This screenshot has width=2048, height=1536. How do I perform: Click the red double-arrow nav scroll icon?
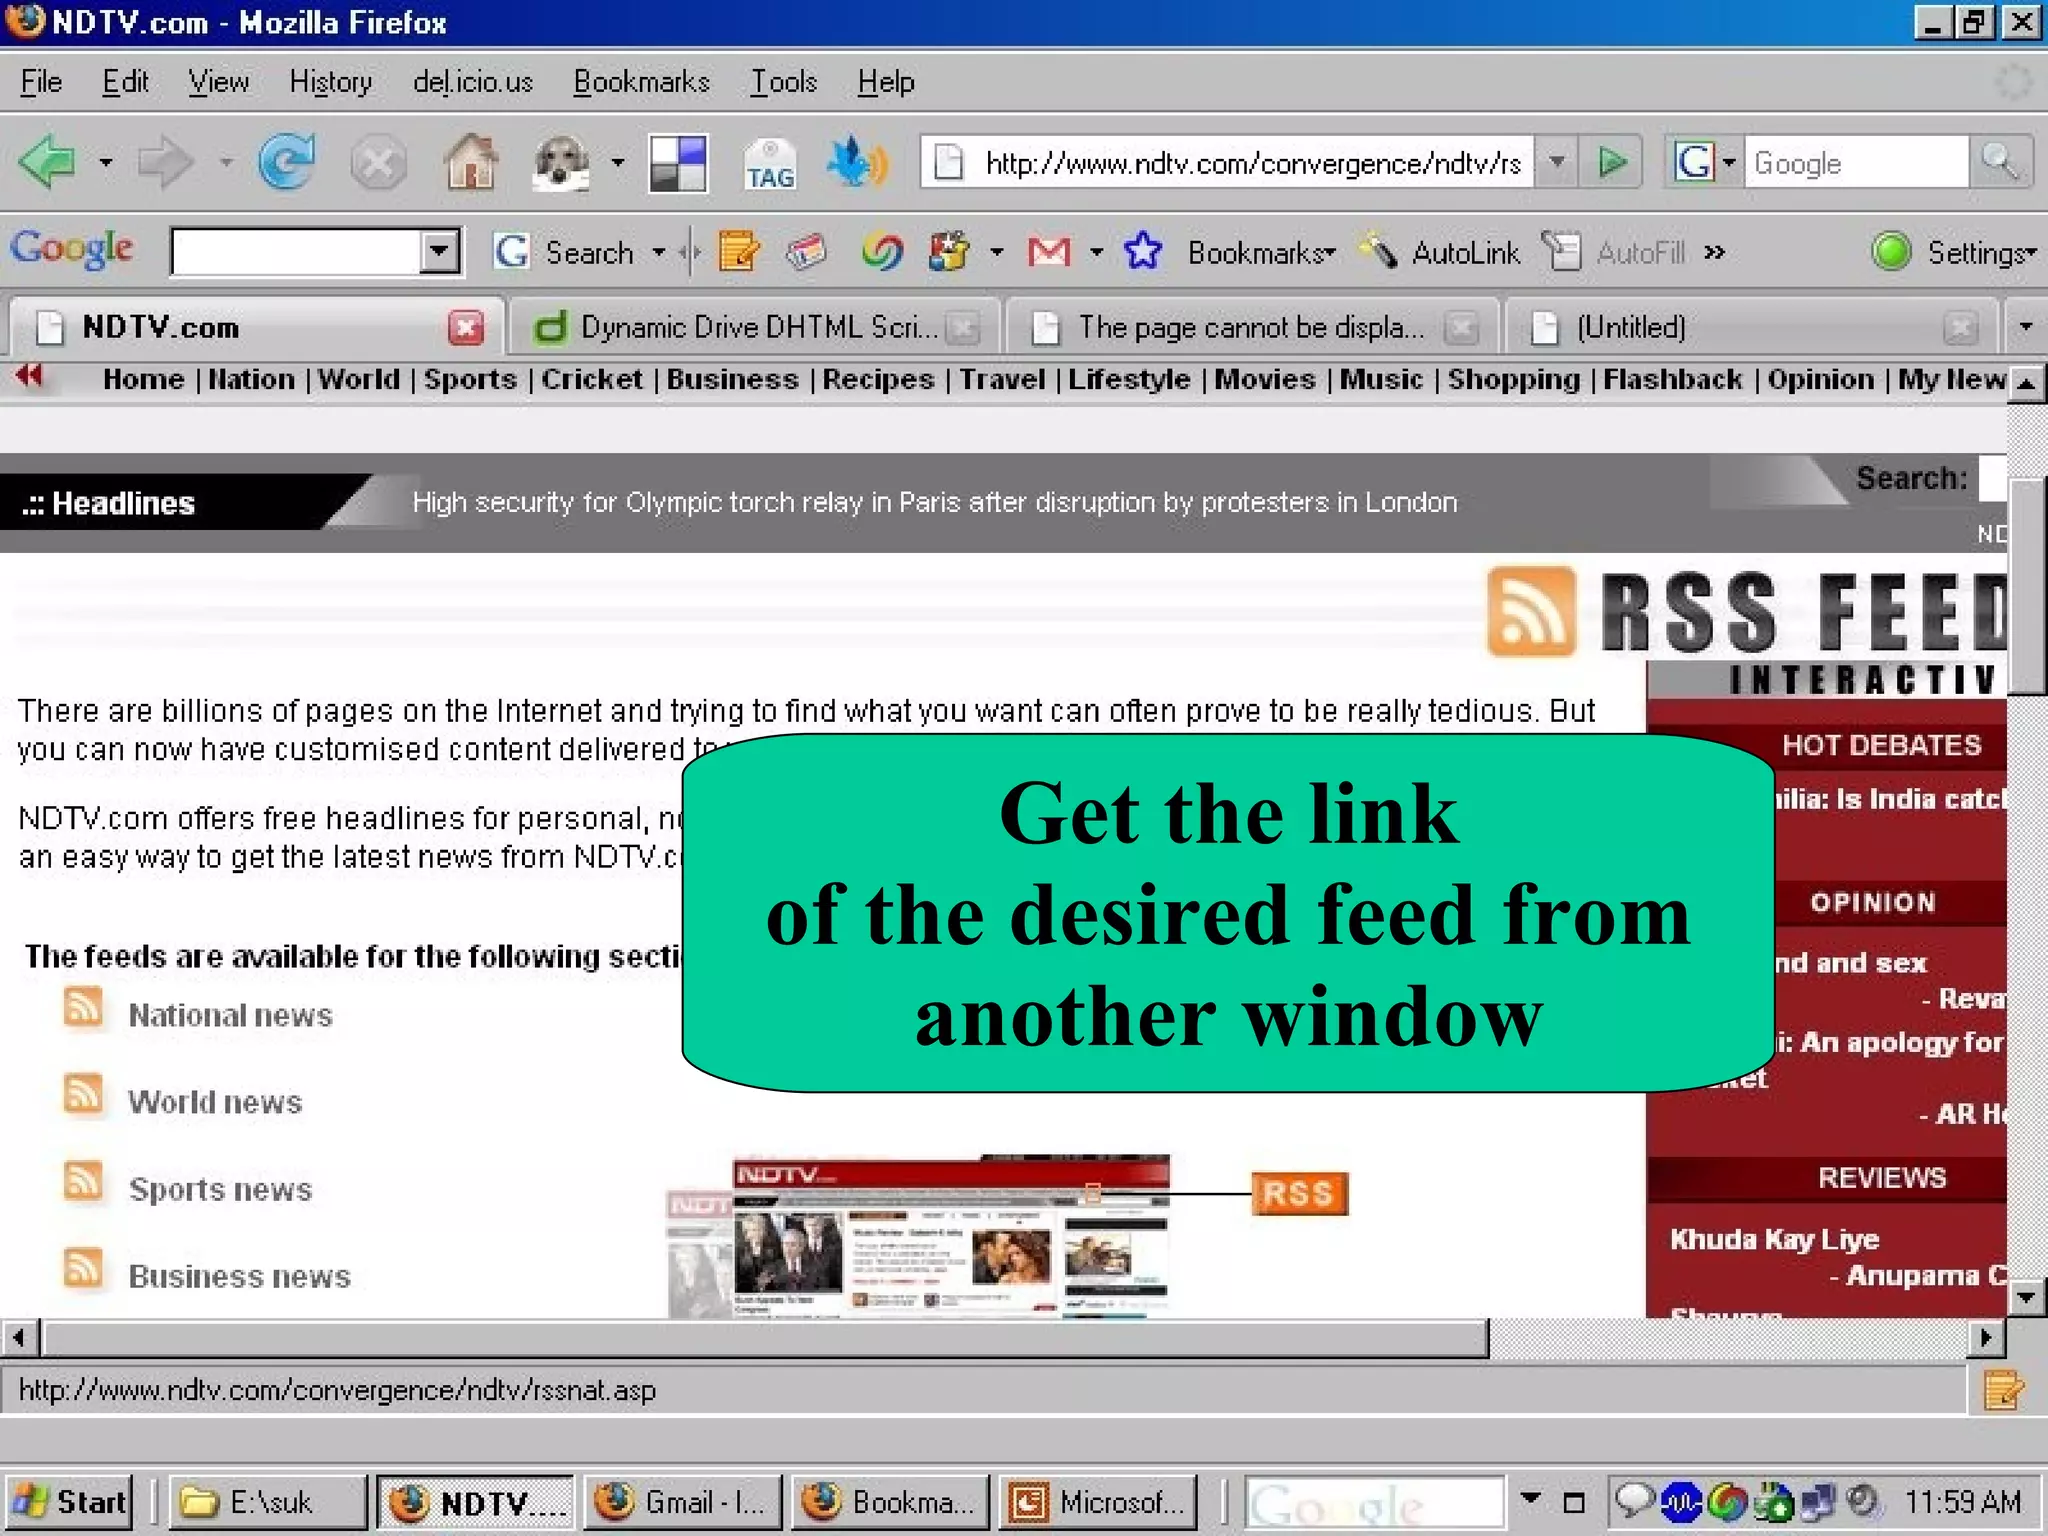tap(30, 376)
